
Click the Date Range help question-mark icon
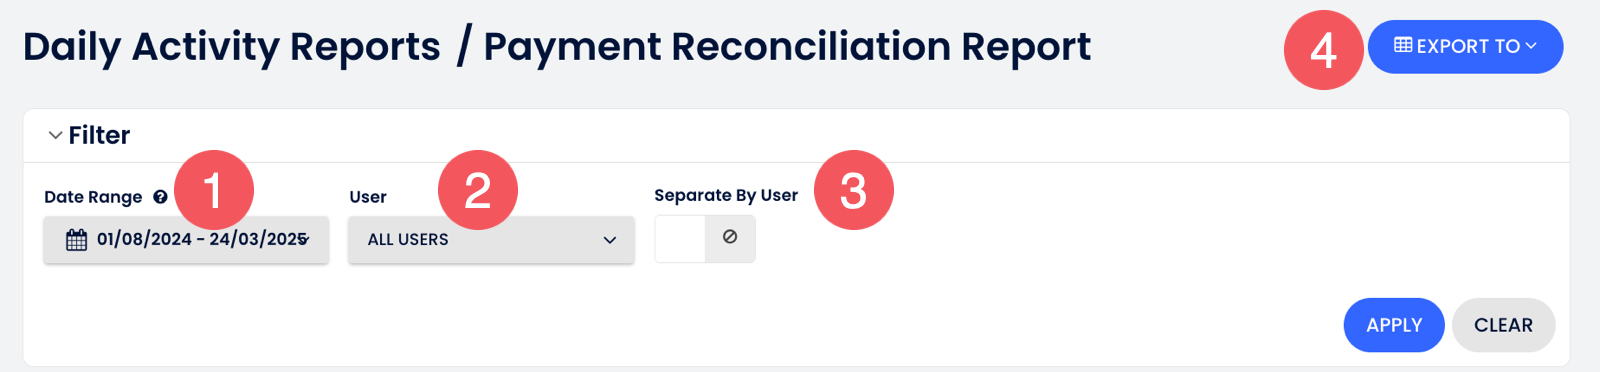click(160, 197)
